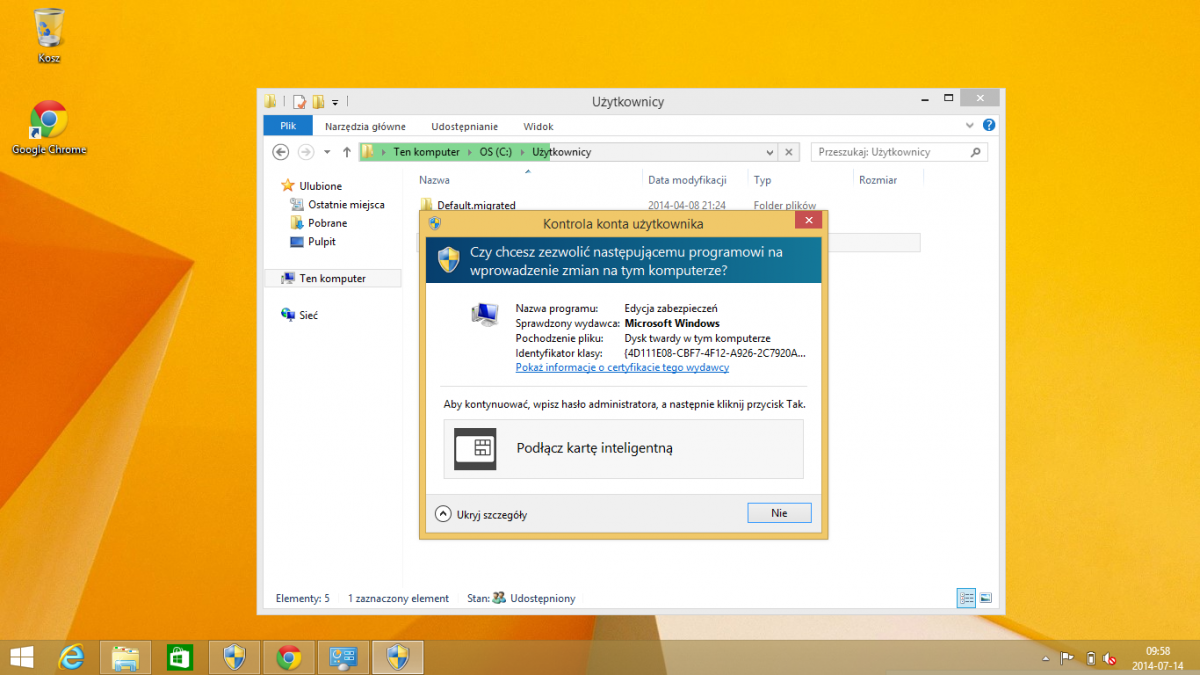The image size is (1200, 675).
Task: Open File Explorer from the taskbar
Action: (125, 657)
